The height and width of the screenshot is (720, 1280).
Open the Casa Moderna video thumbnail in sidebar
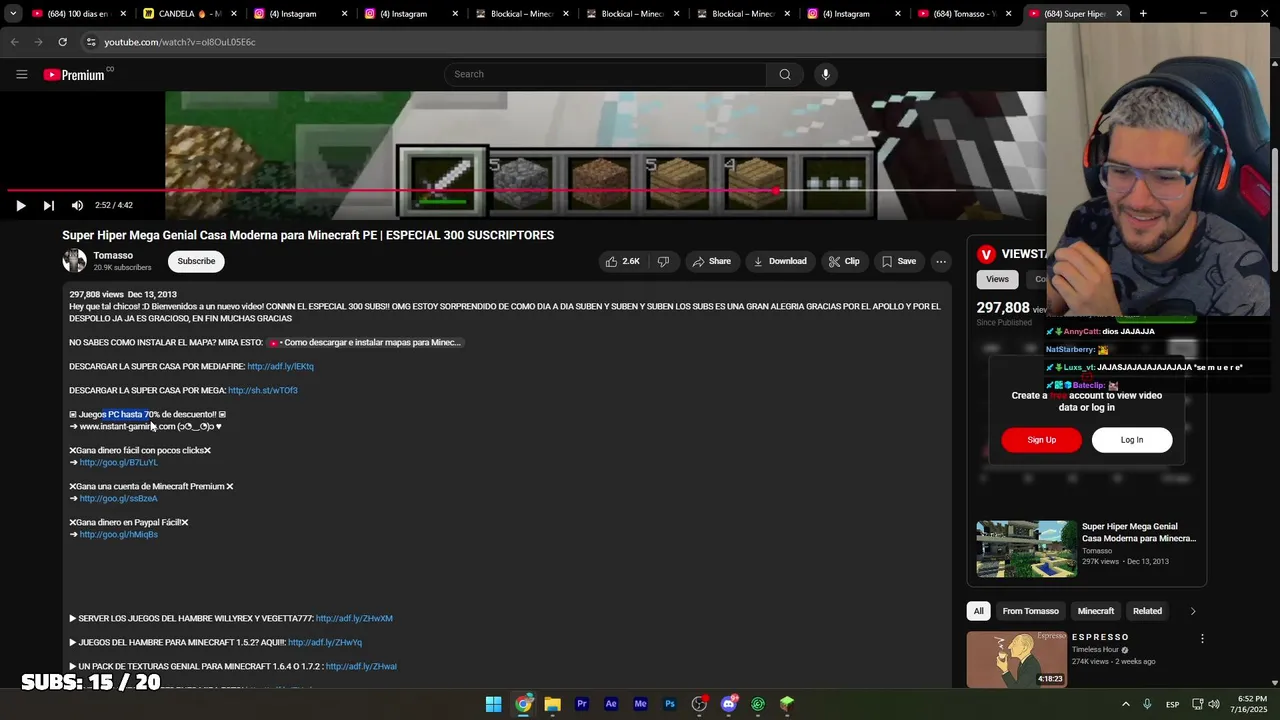(1027, 548)
